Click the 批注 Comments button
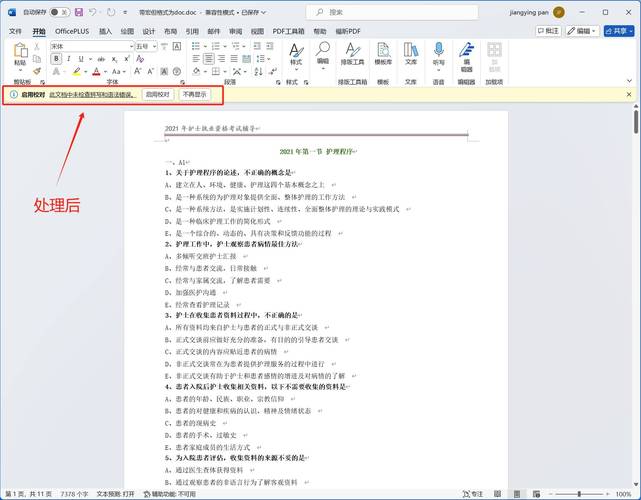 point(548,31)
